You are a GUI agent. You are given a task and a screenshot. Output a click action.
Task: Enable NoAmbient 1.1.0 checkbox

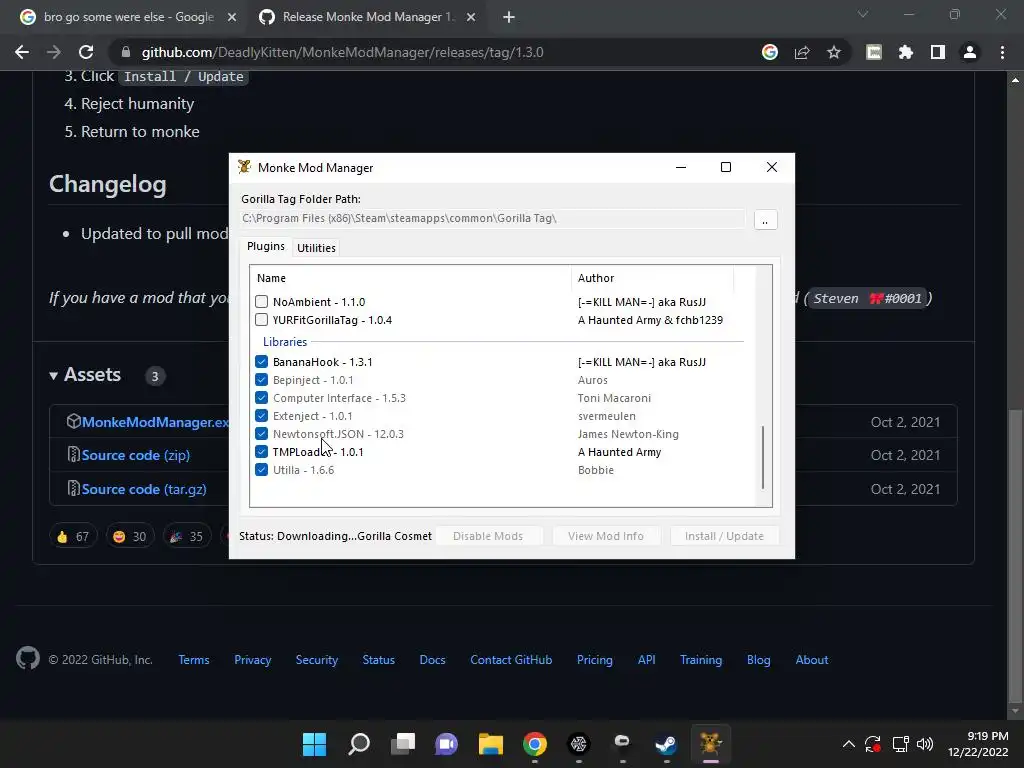[x=261, y=302]
